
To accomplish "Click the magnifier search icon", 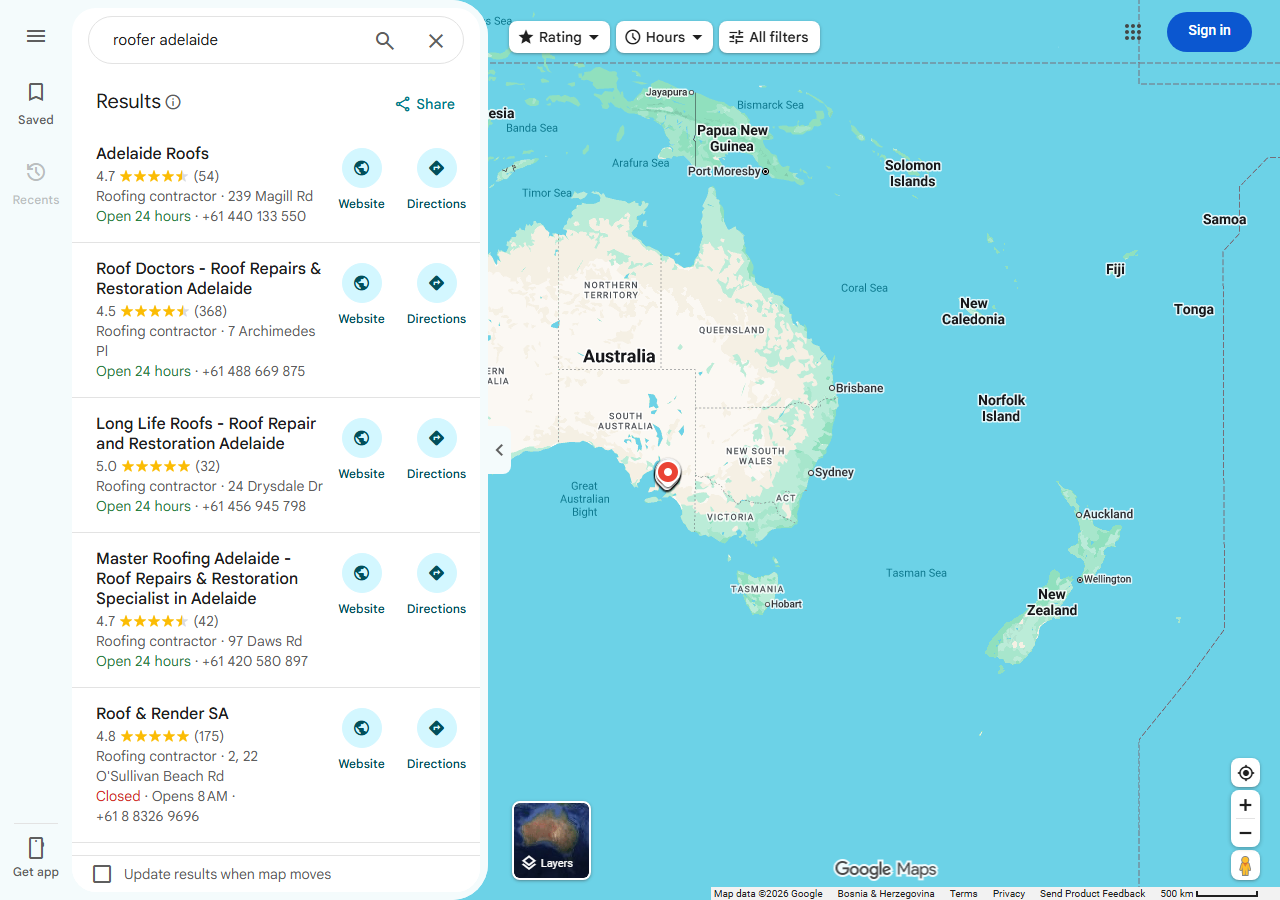I will [x=385, y=40].
